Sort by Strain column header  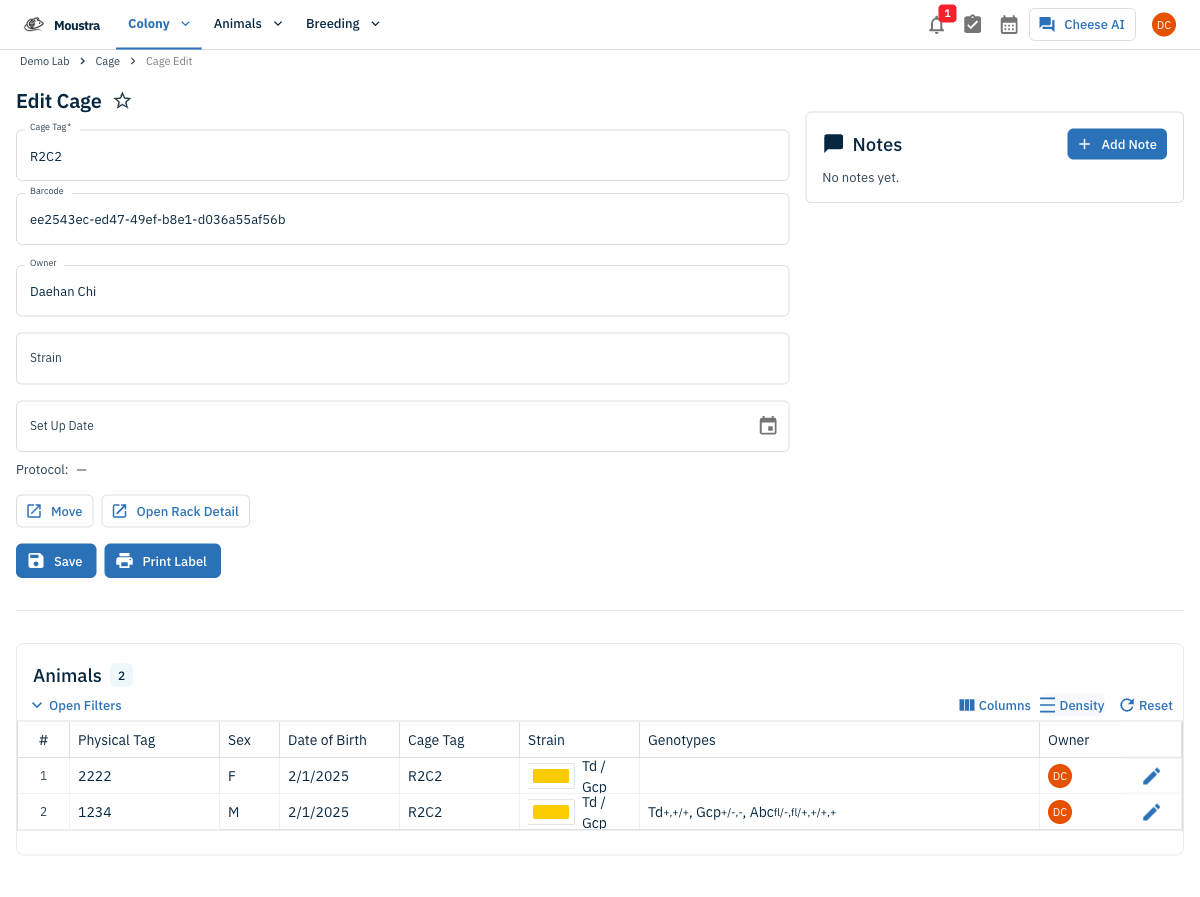click(579, 740)
